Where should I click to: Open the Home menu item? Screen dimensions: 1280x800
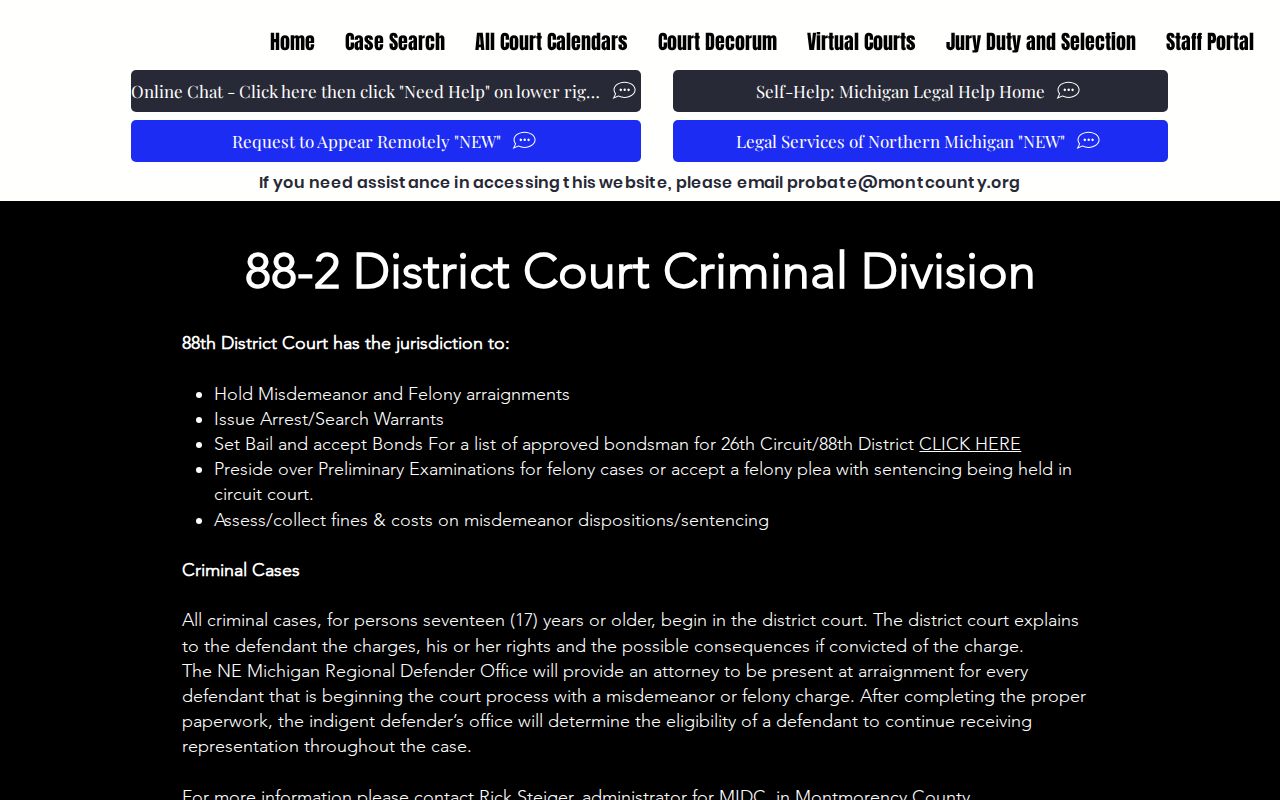point(292,42)
